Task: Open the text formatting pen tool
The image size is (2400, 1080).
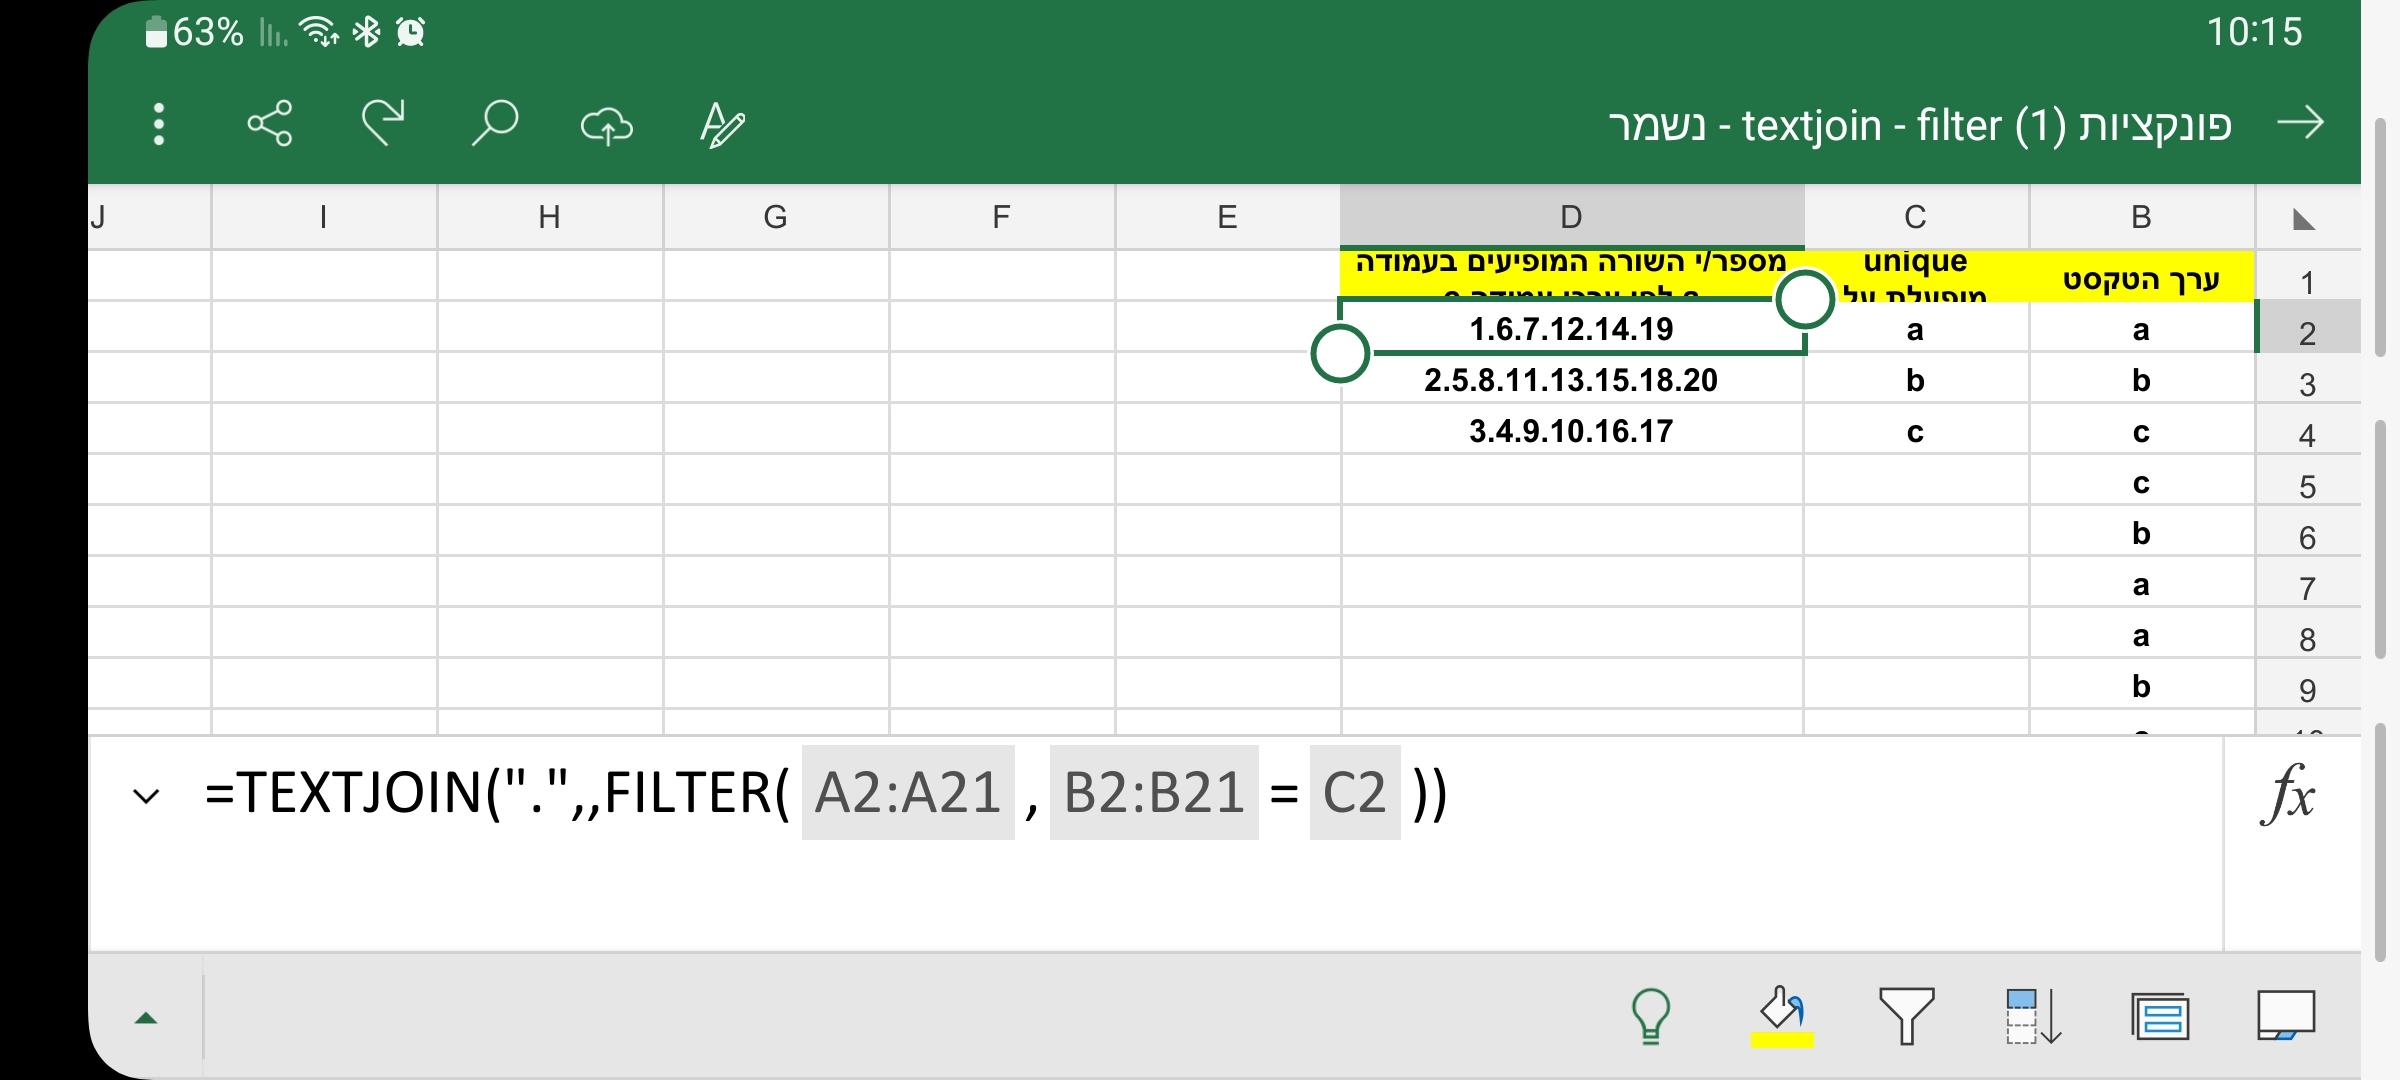Action: click(722, 124)
